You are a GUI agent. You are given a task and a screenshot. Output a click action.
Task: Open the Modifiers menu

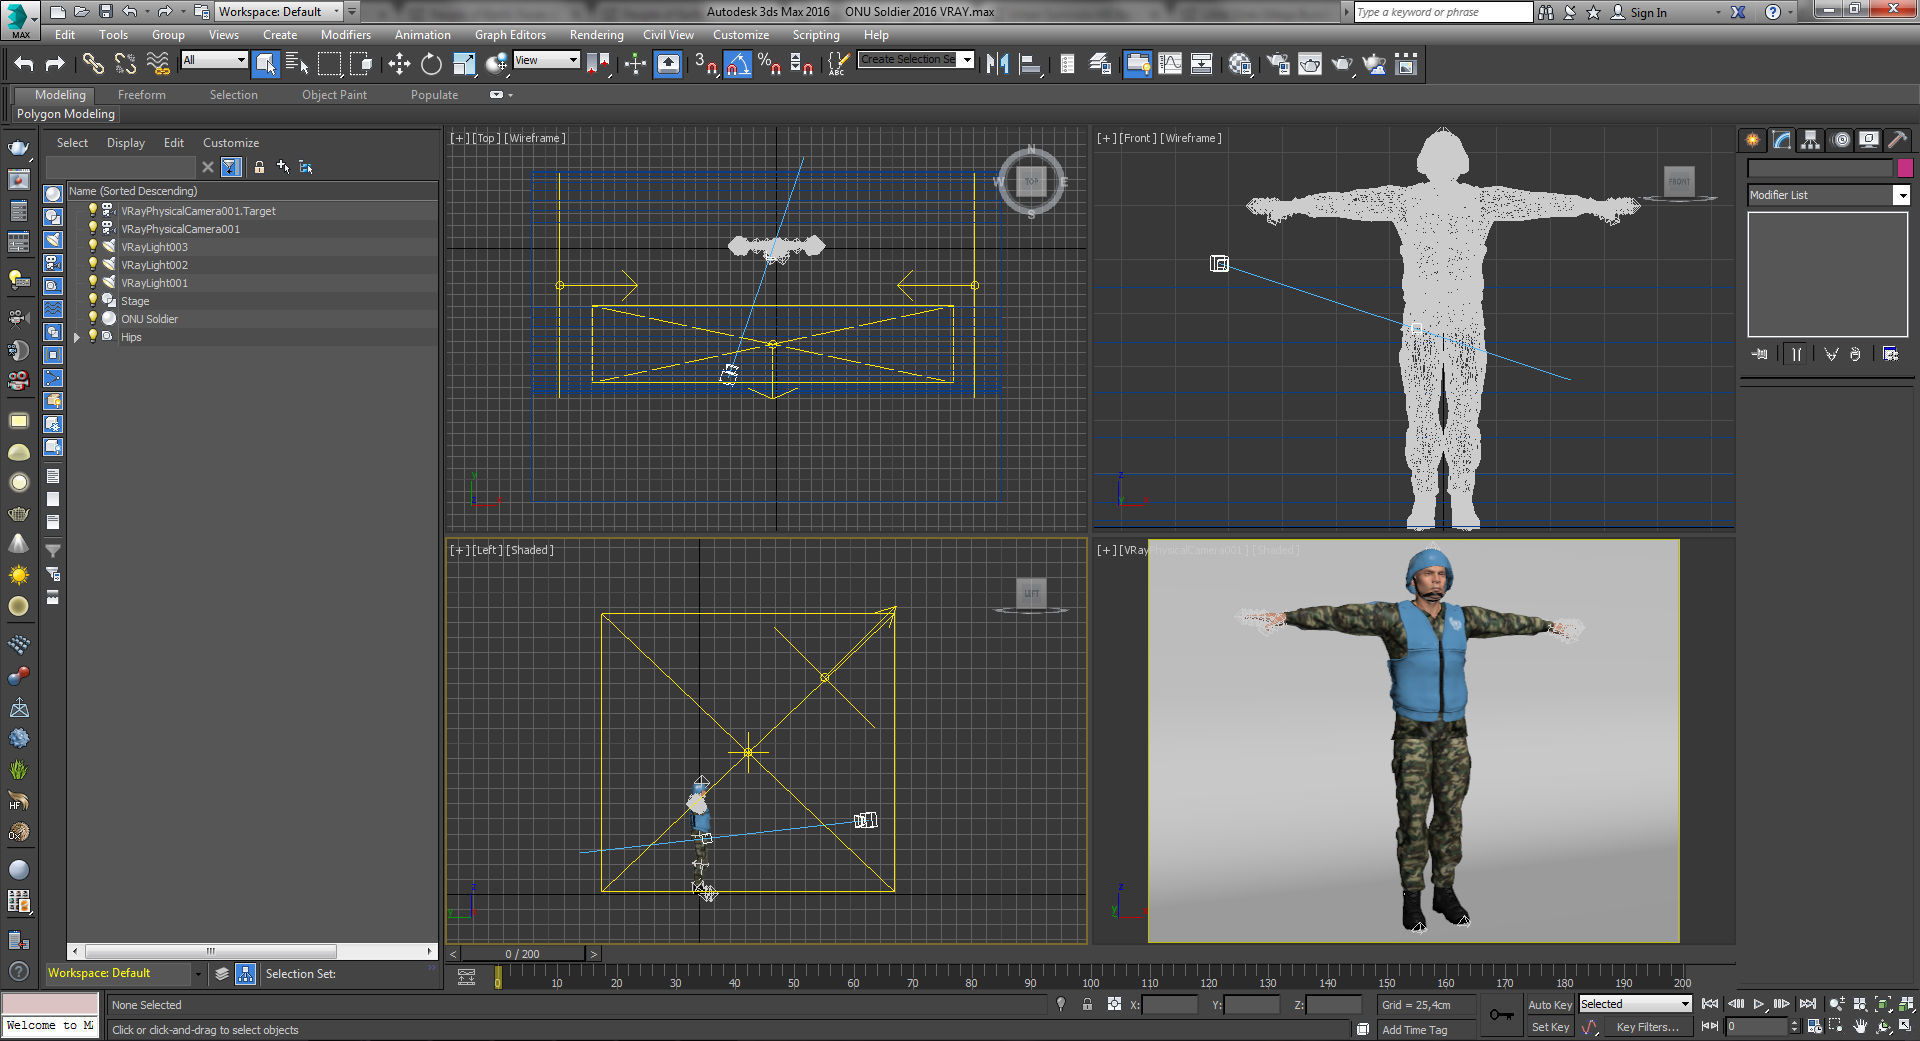click(345, 35)
